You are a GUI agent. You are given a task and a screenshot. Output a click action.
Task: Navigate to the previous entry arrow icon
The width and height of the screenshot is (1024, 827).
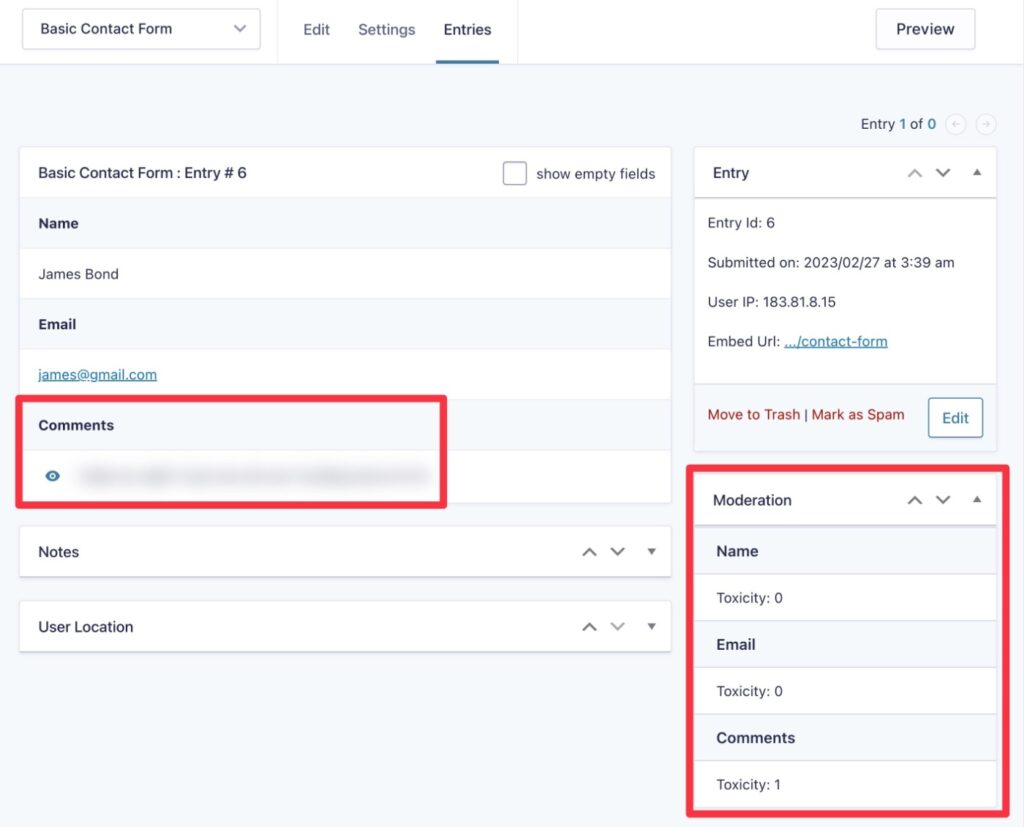[955, 124]
